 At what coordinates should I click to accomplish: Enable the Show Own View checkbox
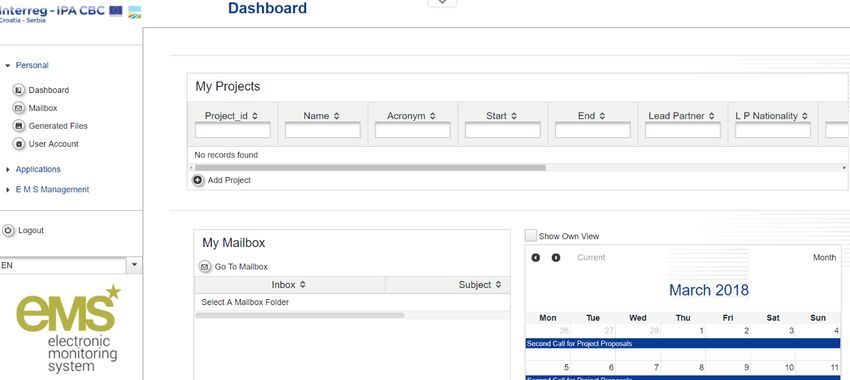(x=531, y=236)
